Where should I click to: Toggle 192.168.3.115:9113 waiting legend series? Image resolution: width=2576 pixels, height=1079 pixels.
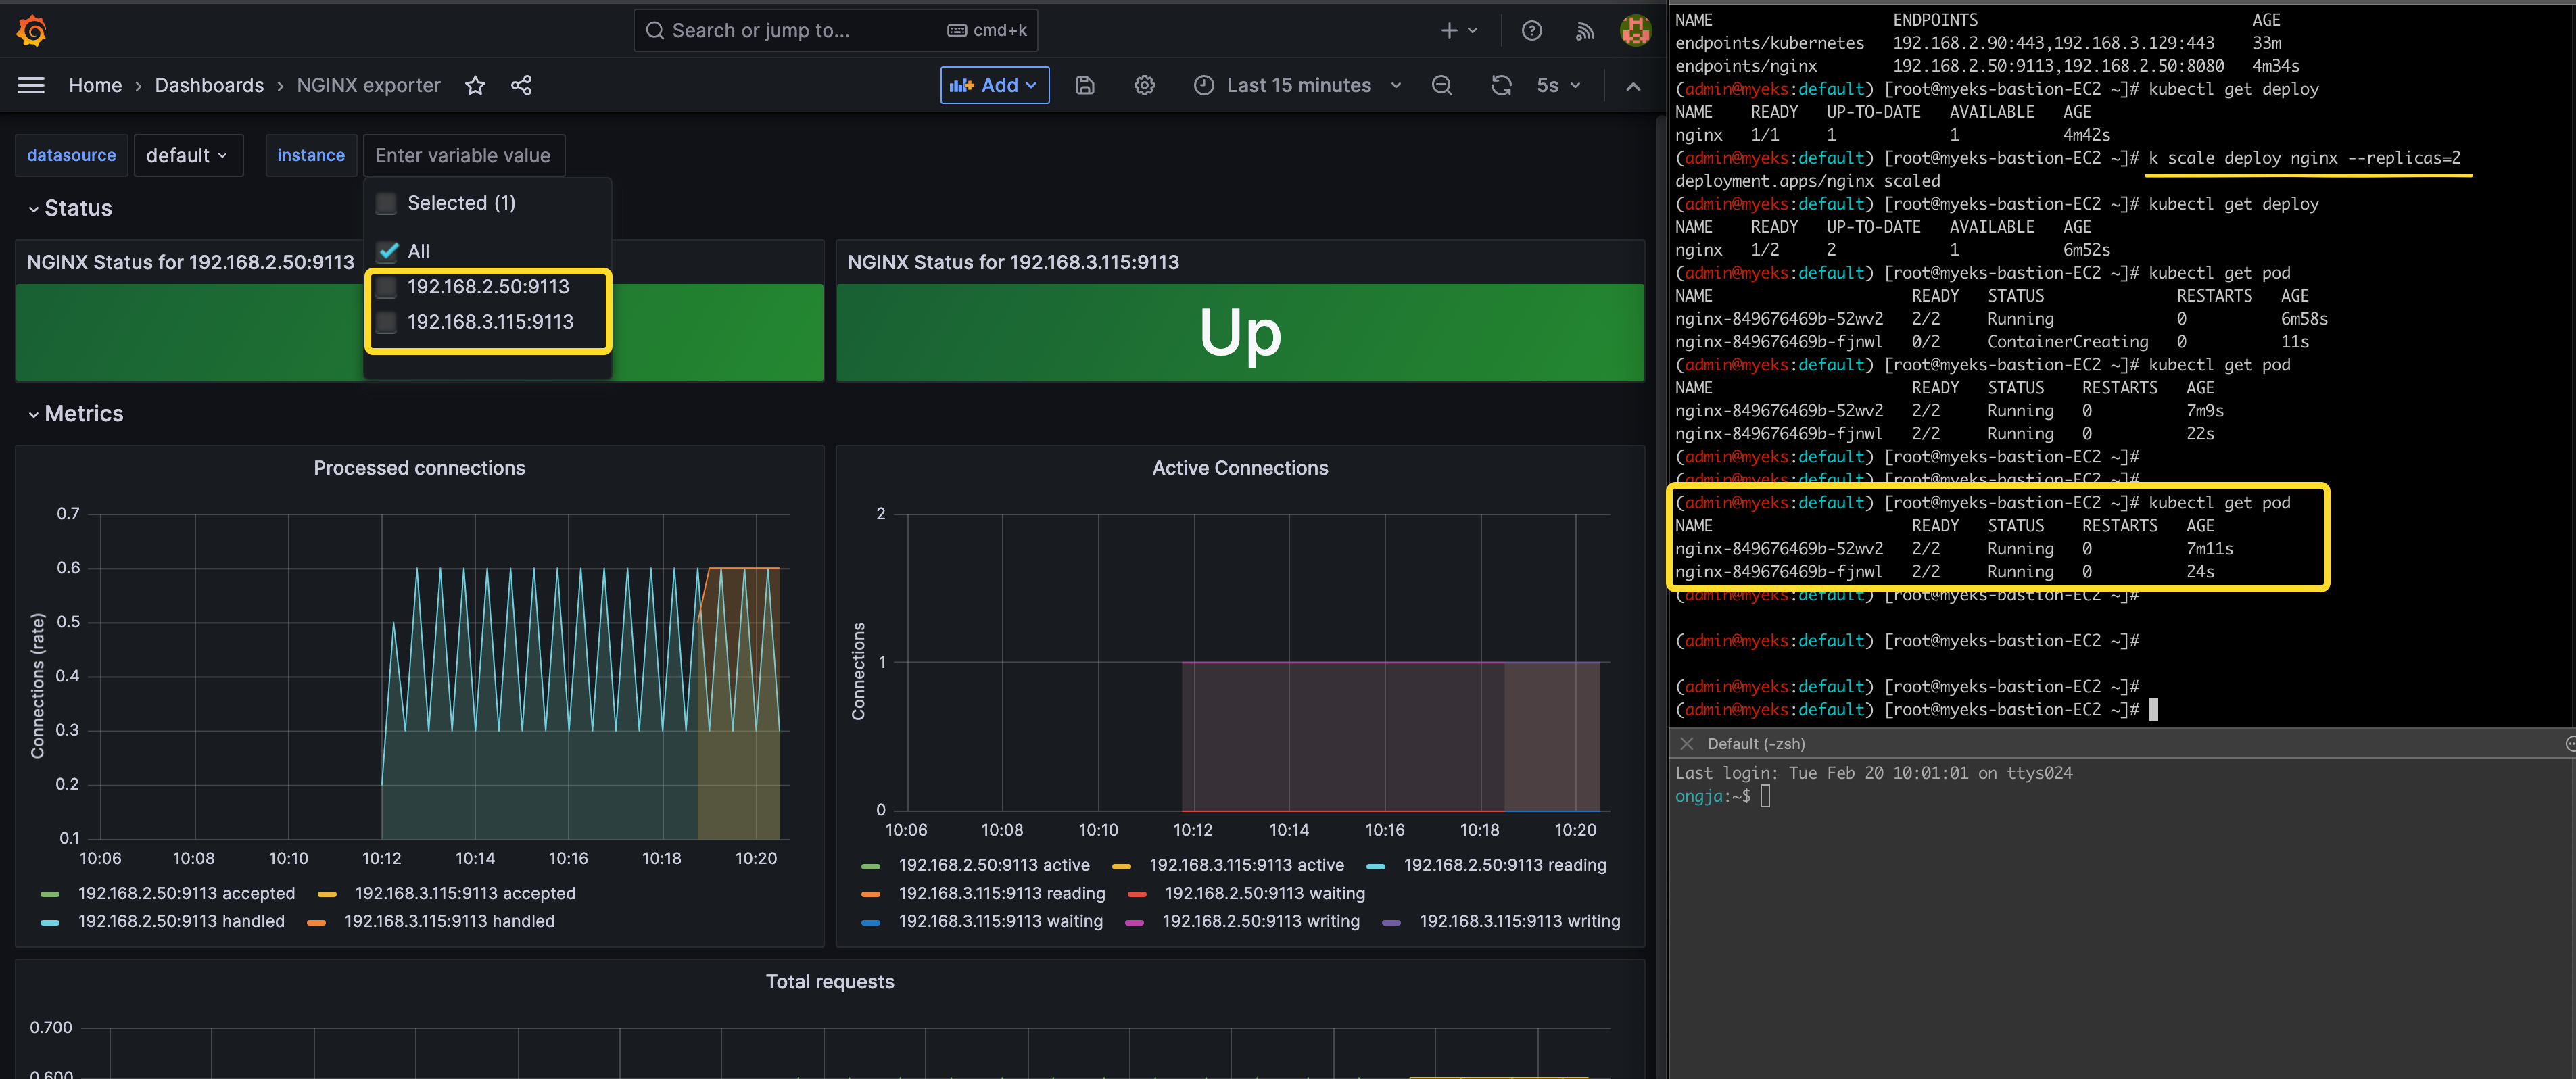point(1000,921)
